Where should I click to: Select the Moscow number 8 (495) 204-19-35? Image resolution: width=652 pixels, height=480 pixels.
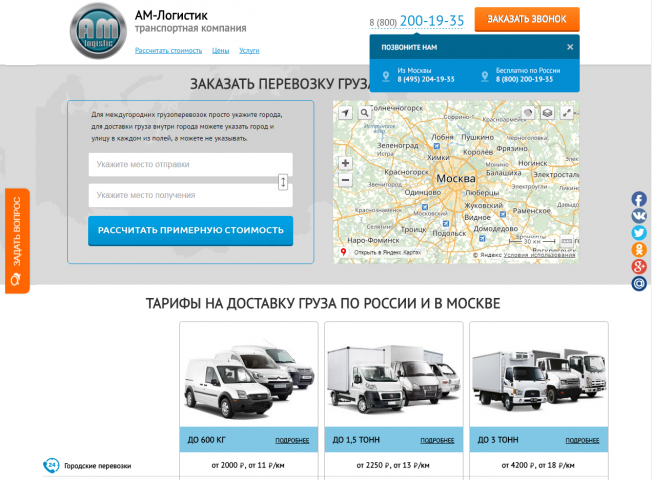[426, 79]
